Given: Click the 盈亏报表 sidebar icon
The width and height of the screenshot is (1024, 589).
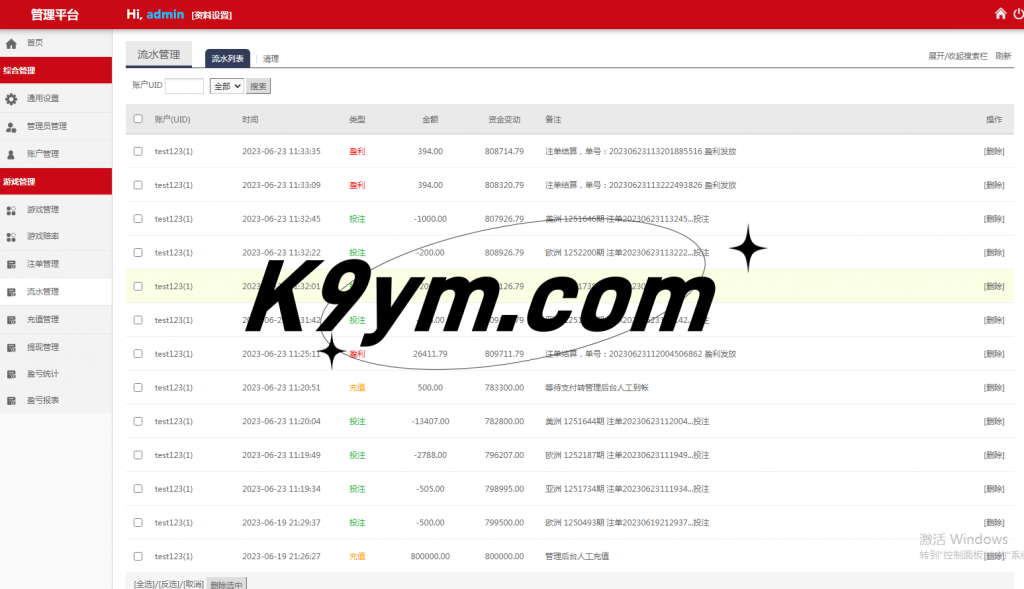Looking at the screenshot, I should 11,401.
